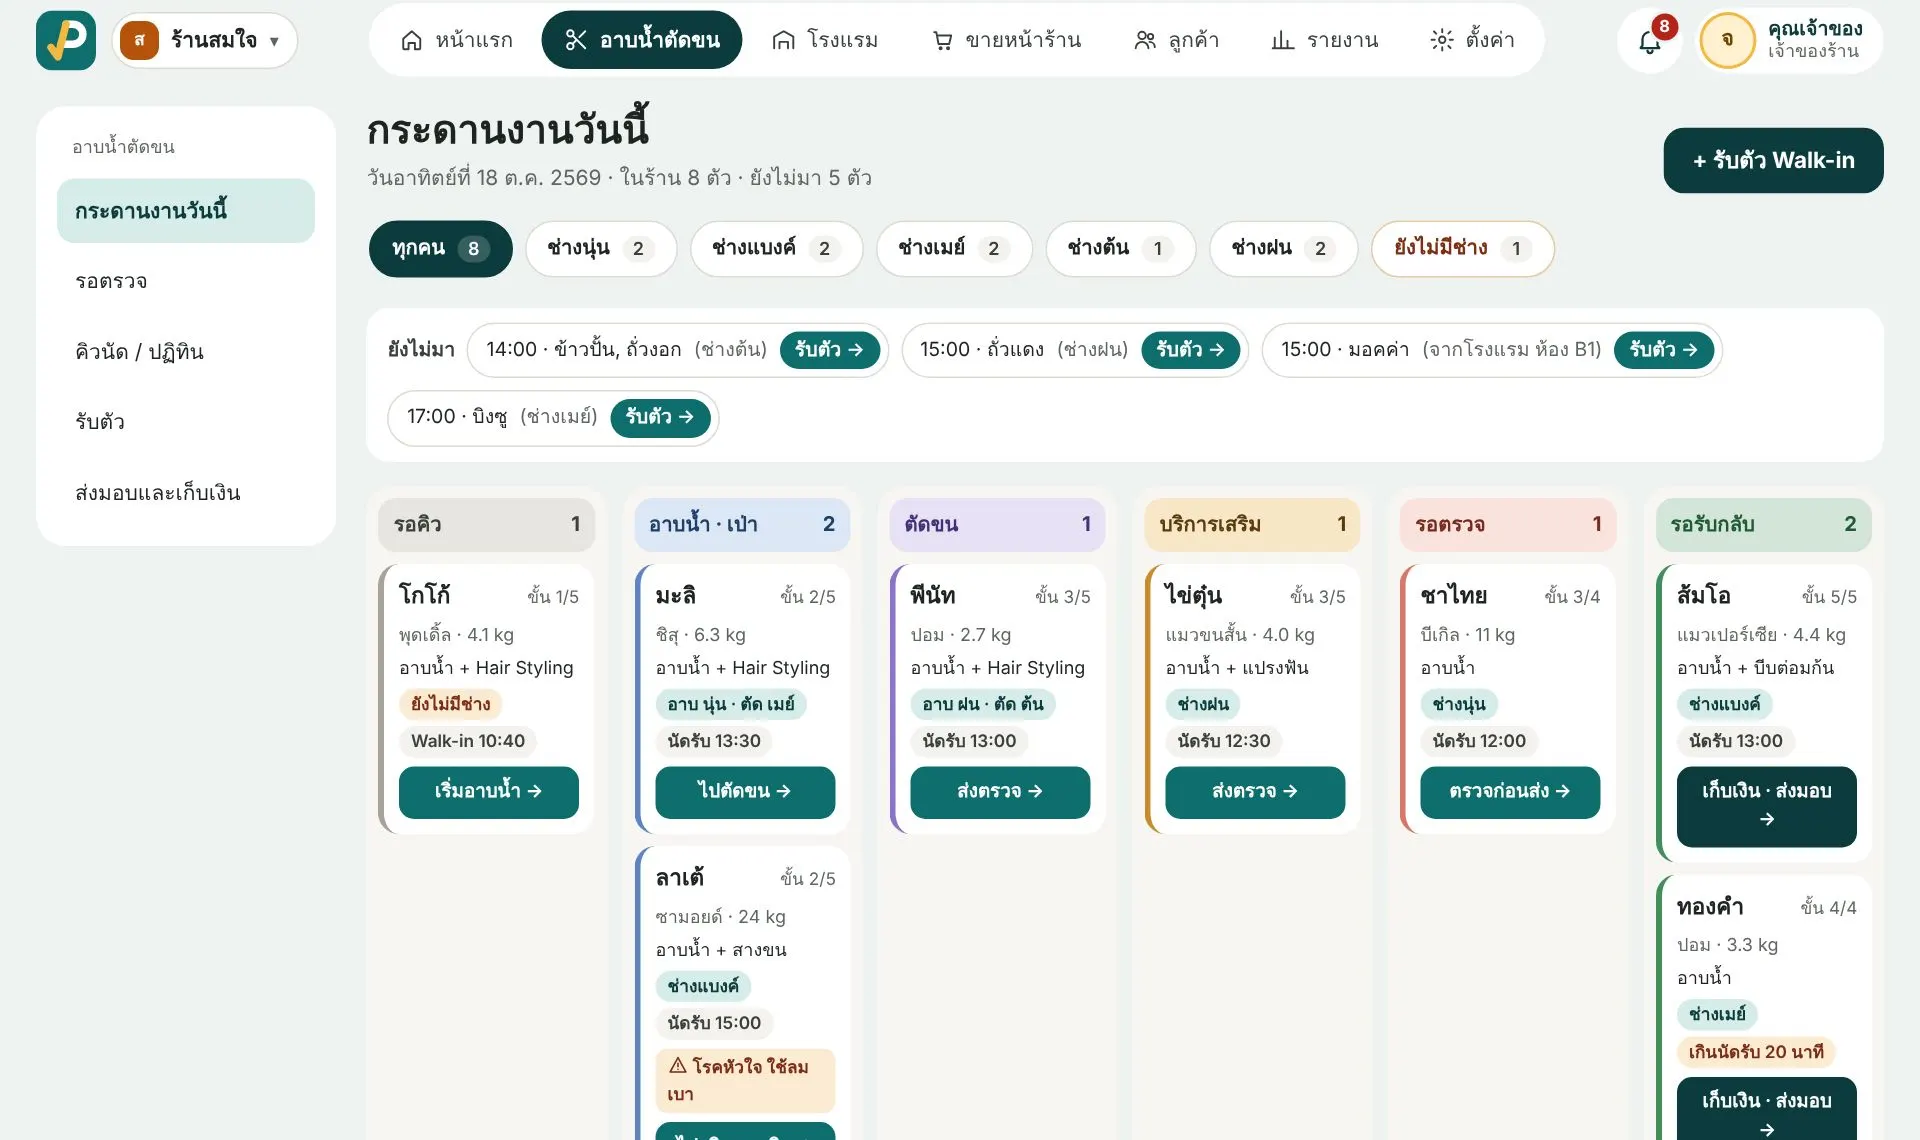Open รอตรวจ in the sidebar

click(x=186, y=281)
